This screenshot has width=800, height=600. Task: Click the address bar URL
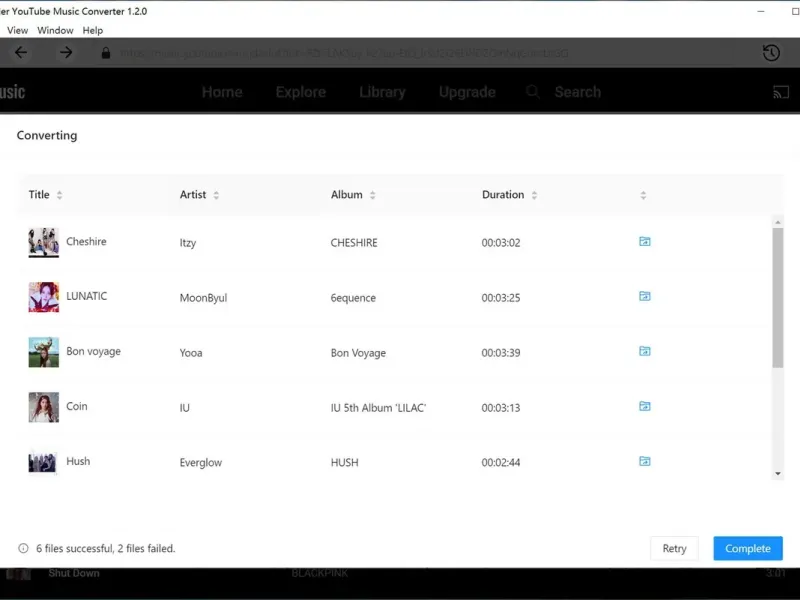pyautogui.click(x=344, y=53)
